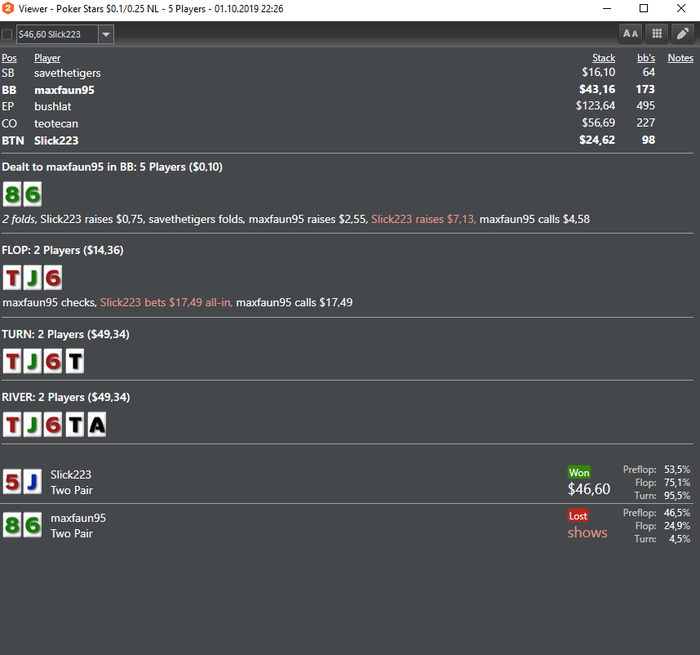Click the orange app logo icon
Image resolution: width=700 pixels, height=655 pixels.
8,8
